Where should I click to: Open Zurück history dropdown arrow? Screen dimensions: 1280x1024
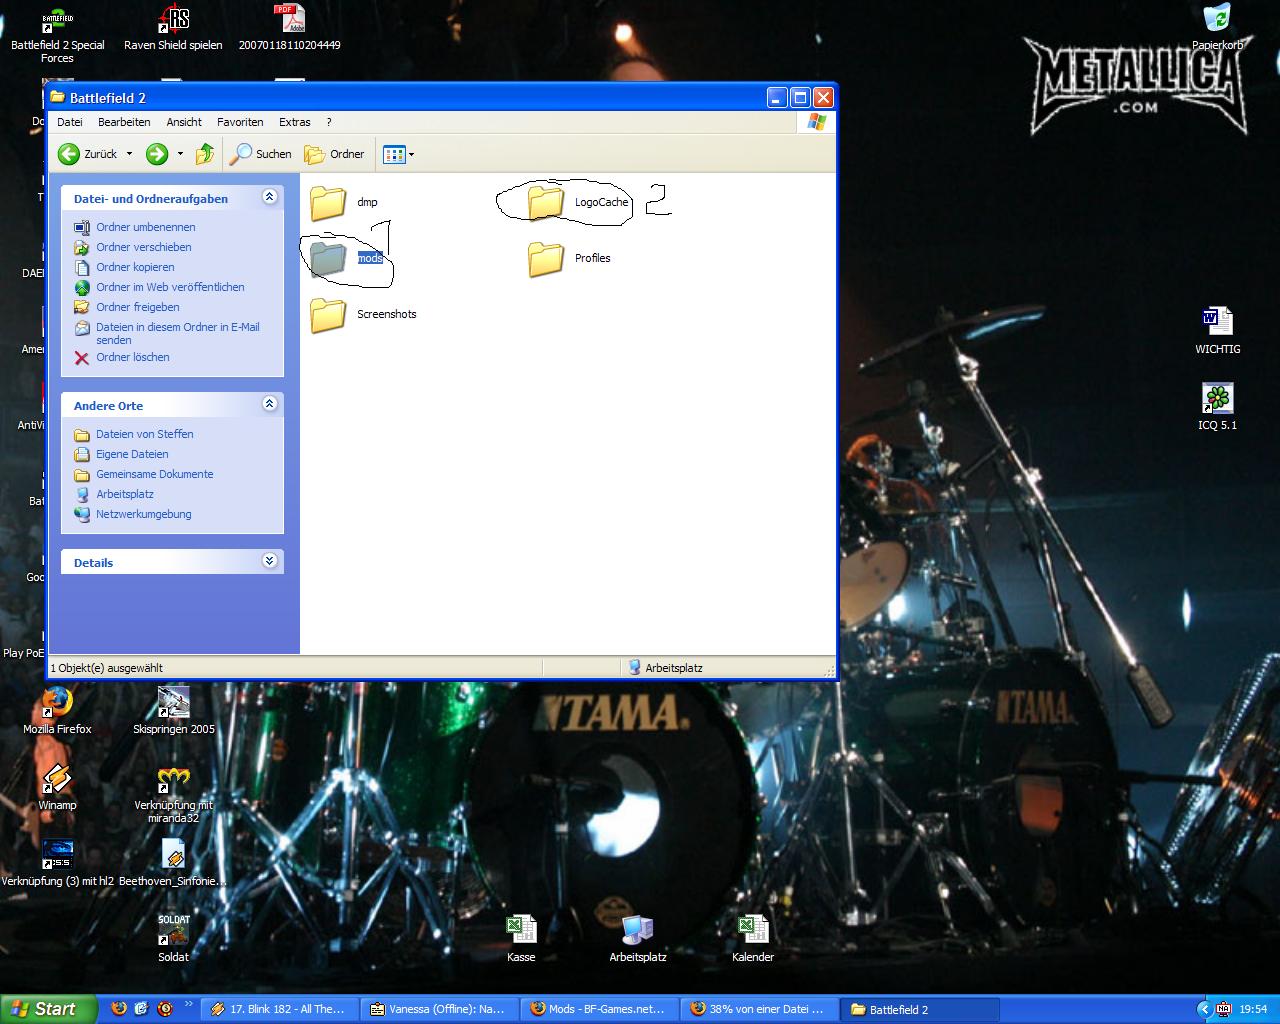[x=129, y=154]
